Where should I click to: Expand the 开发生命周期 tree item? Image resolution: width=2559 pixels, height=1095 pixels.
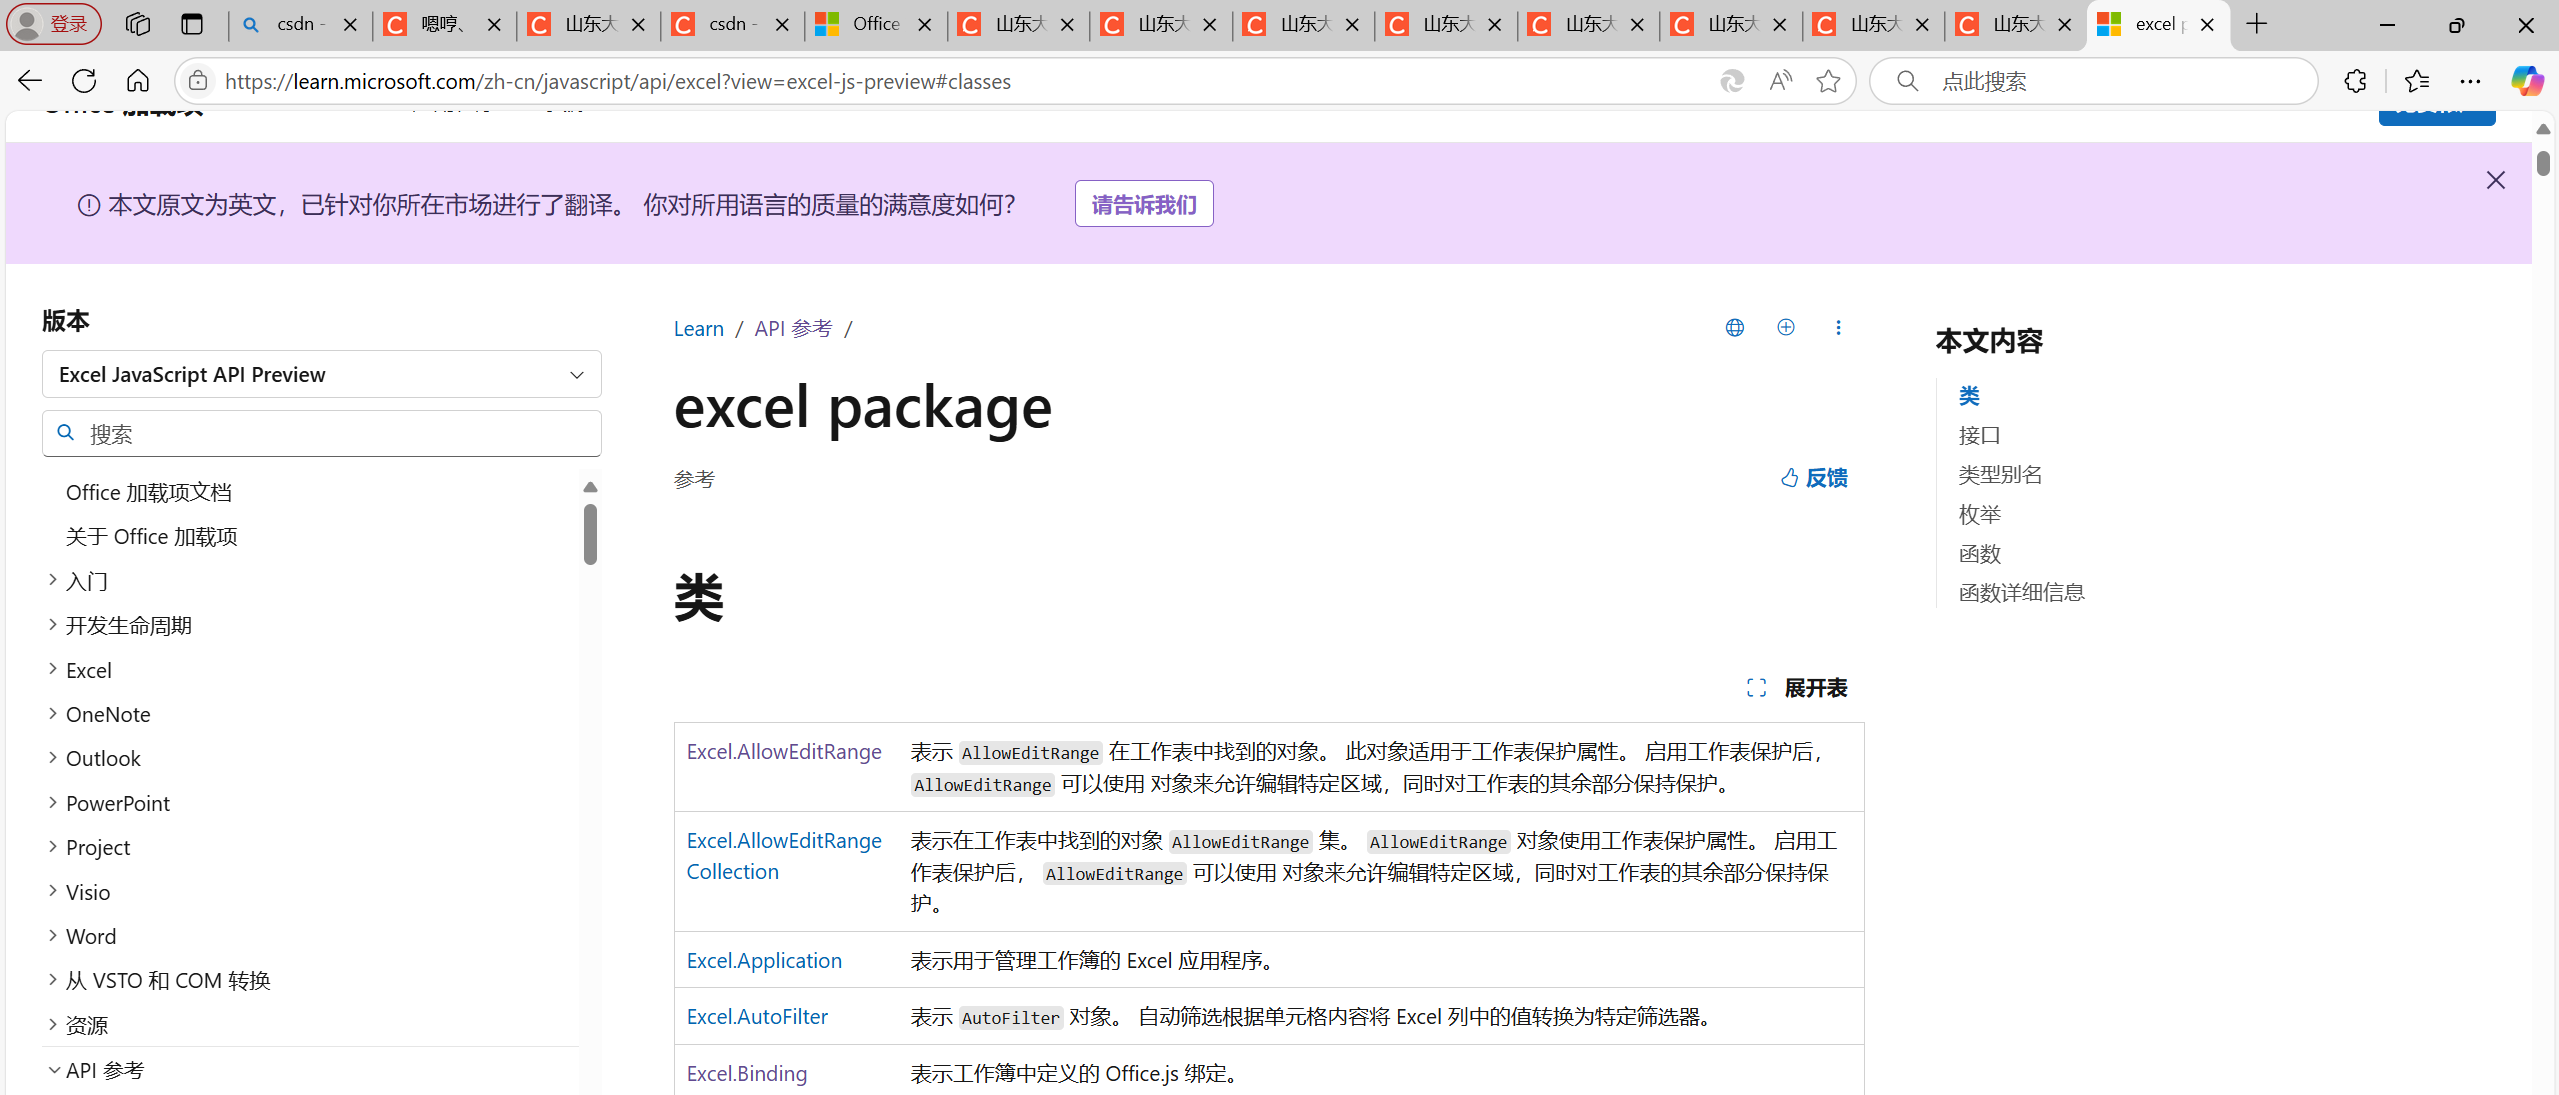pyautogui.click(x=53, y=625)
